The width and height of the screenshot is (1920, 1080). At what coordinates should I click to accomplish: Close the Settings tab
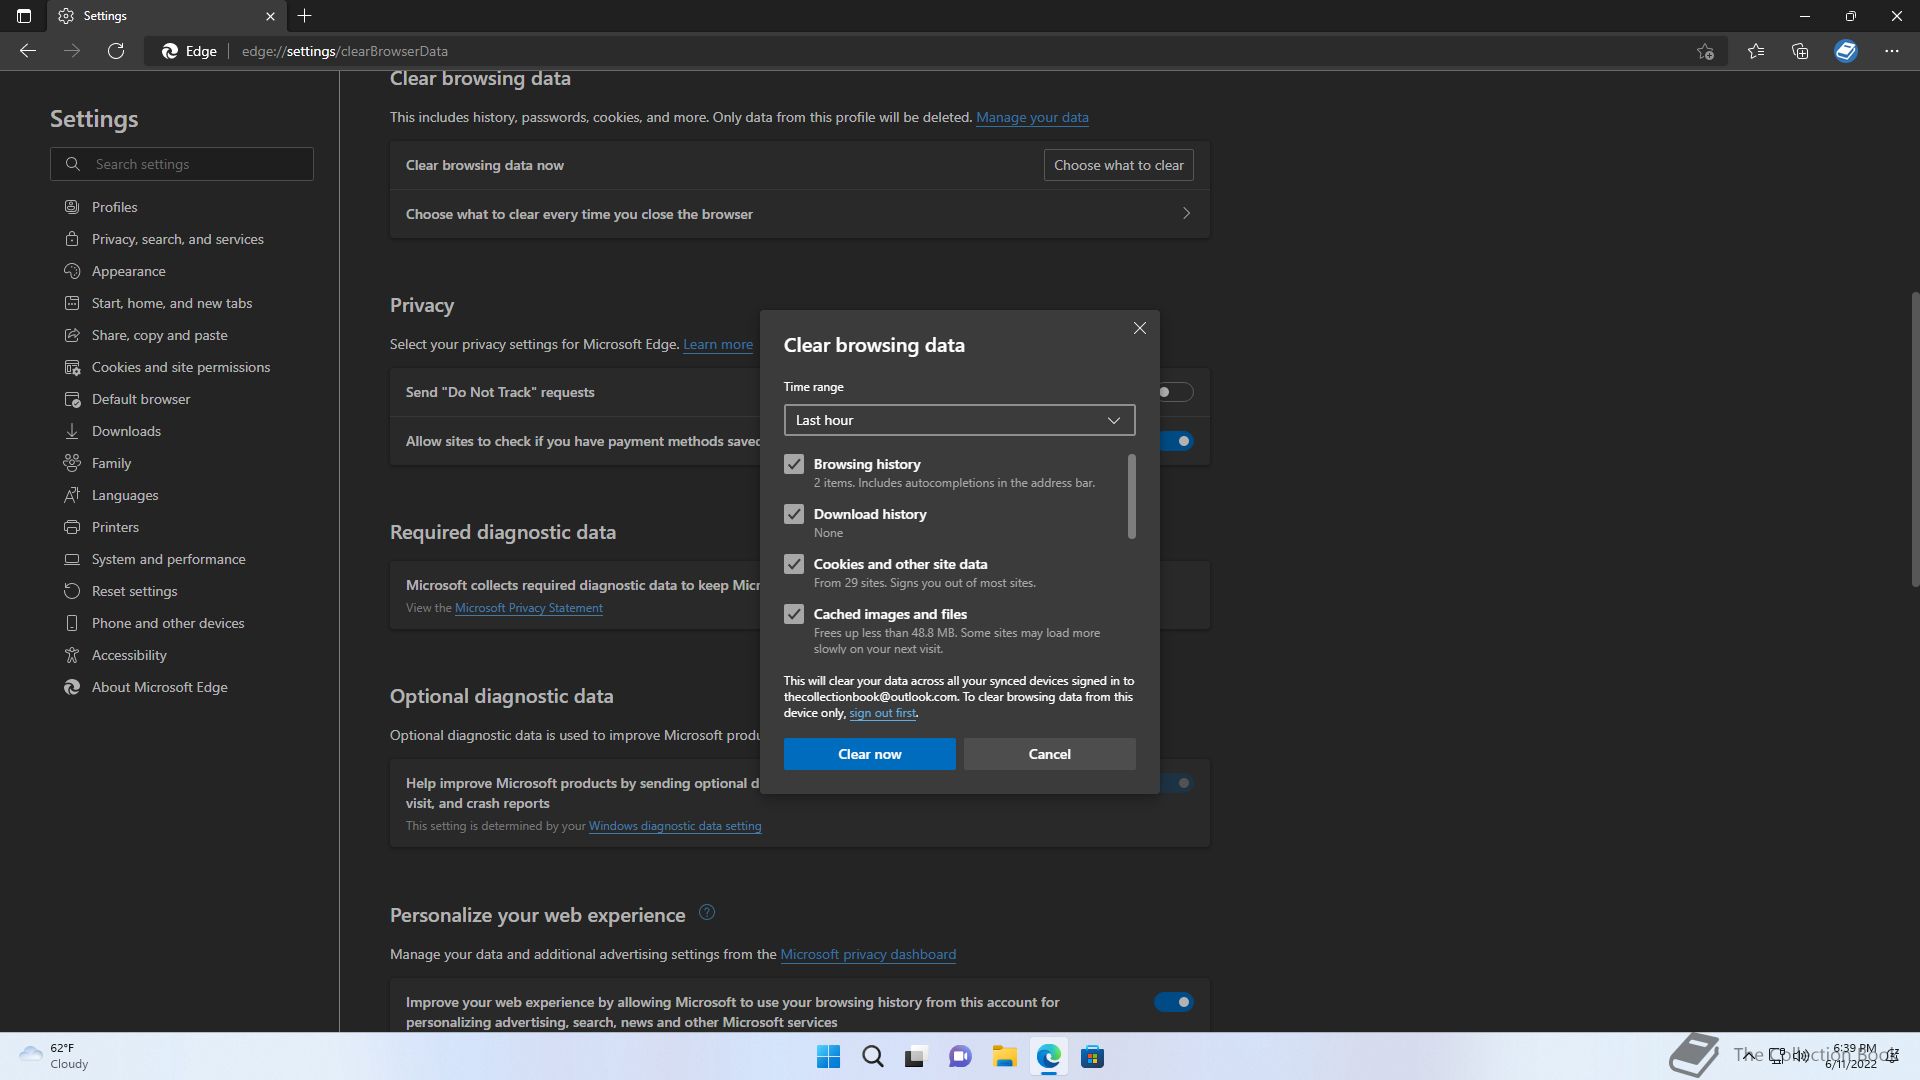(x=270, y=16)
